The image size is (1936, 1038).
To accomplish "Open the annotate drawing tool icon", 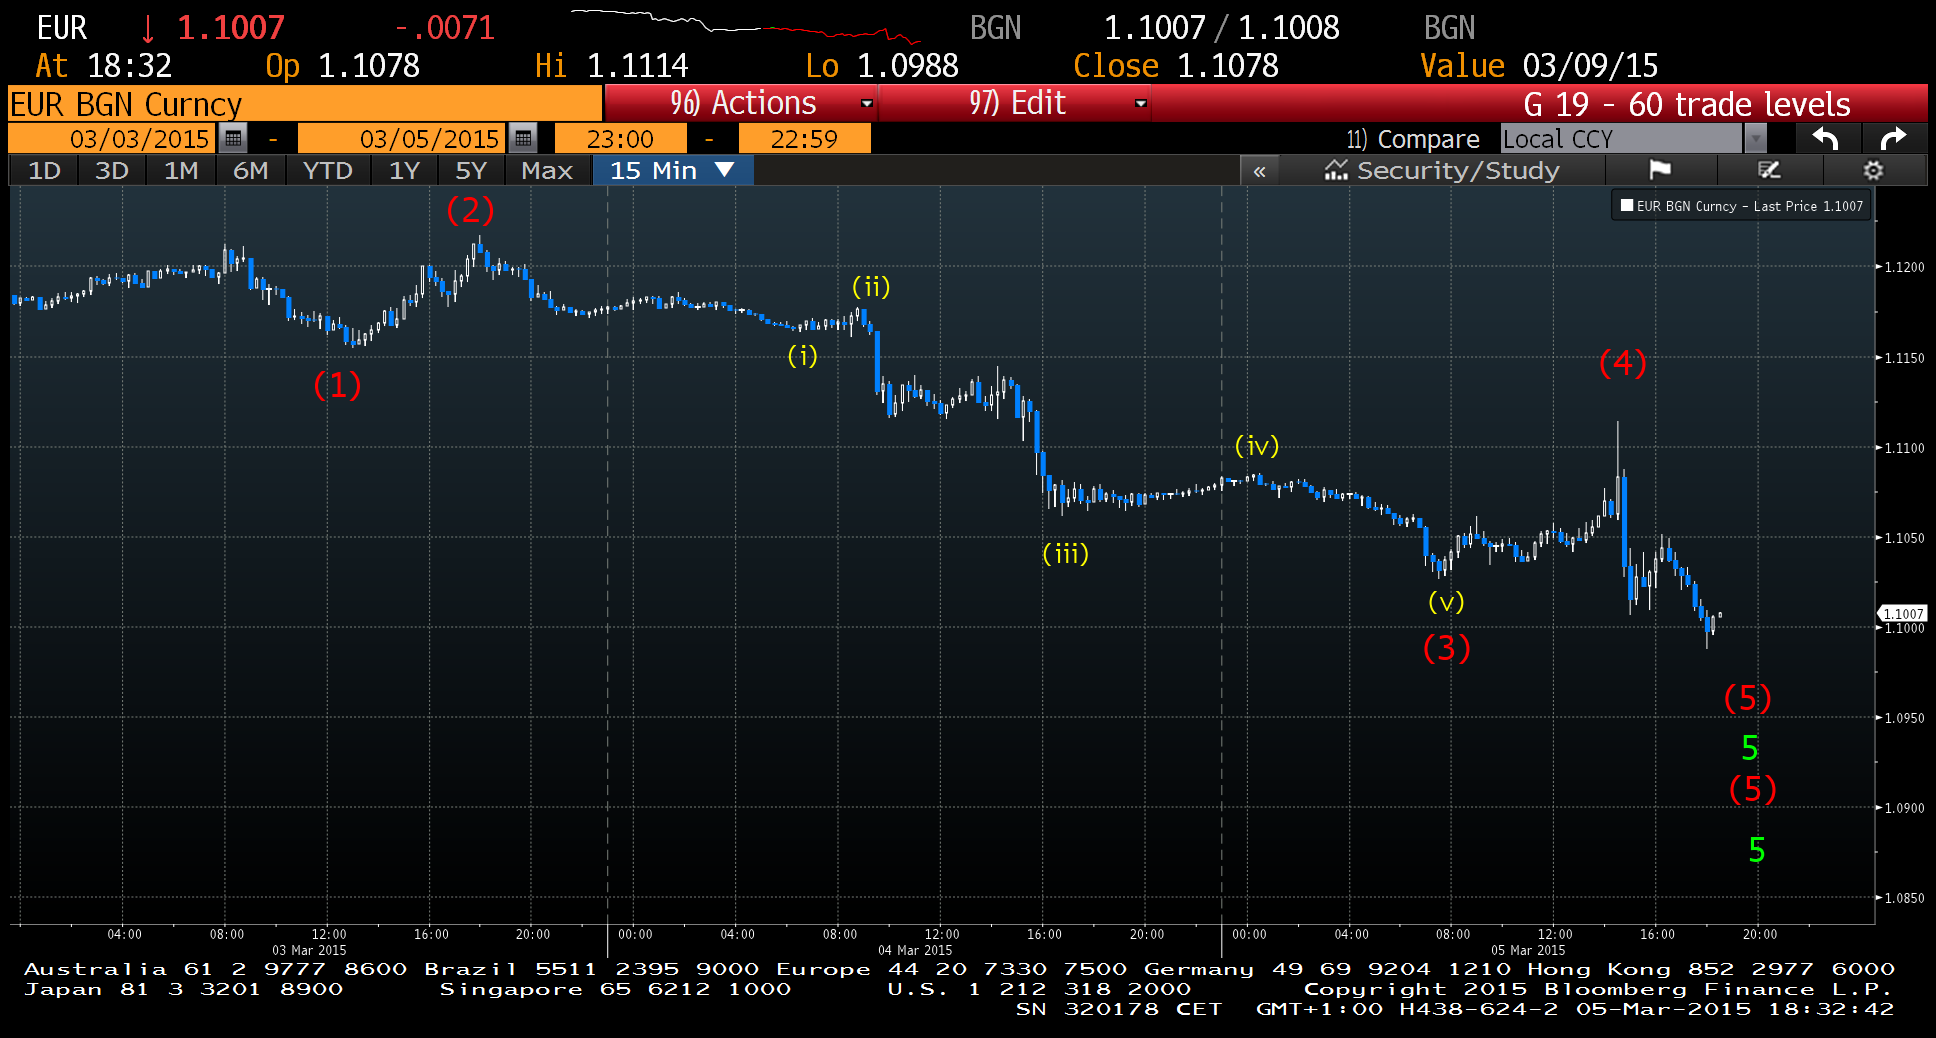I will (1769, 170).
